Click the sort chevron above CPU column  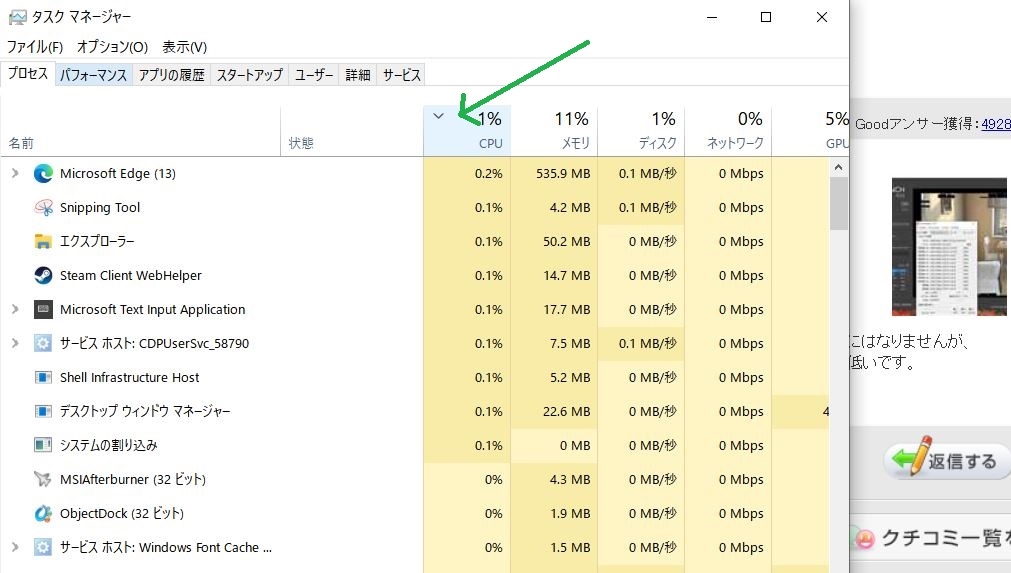point(438,116)
